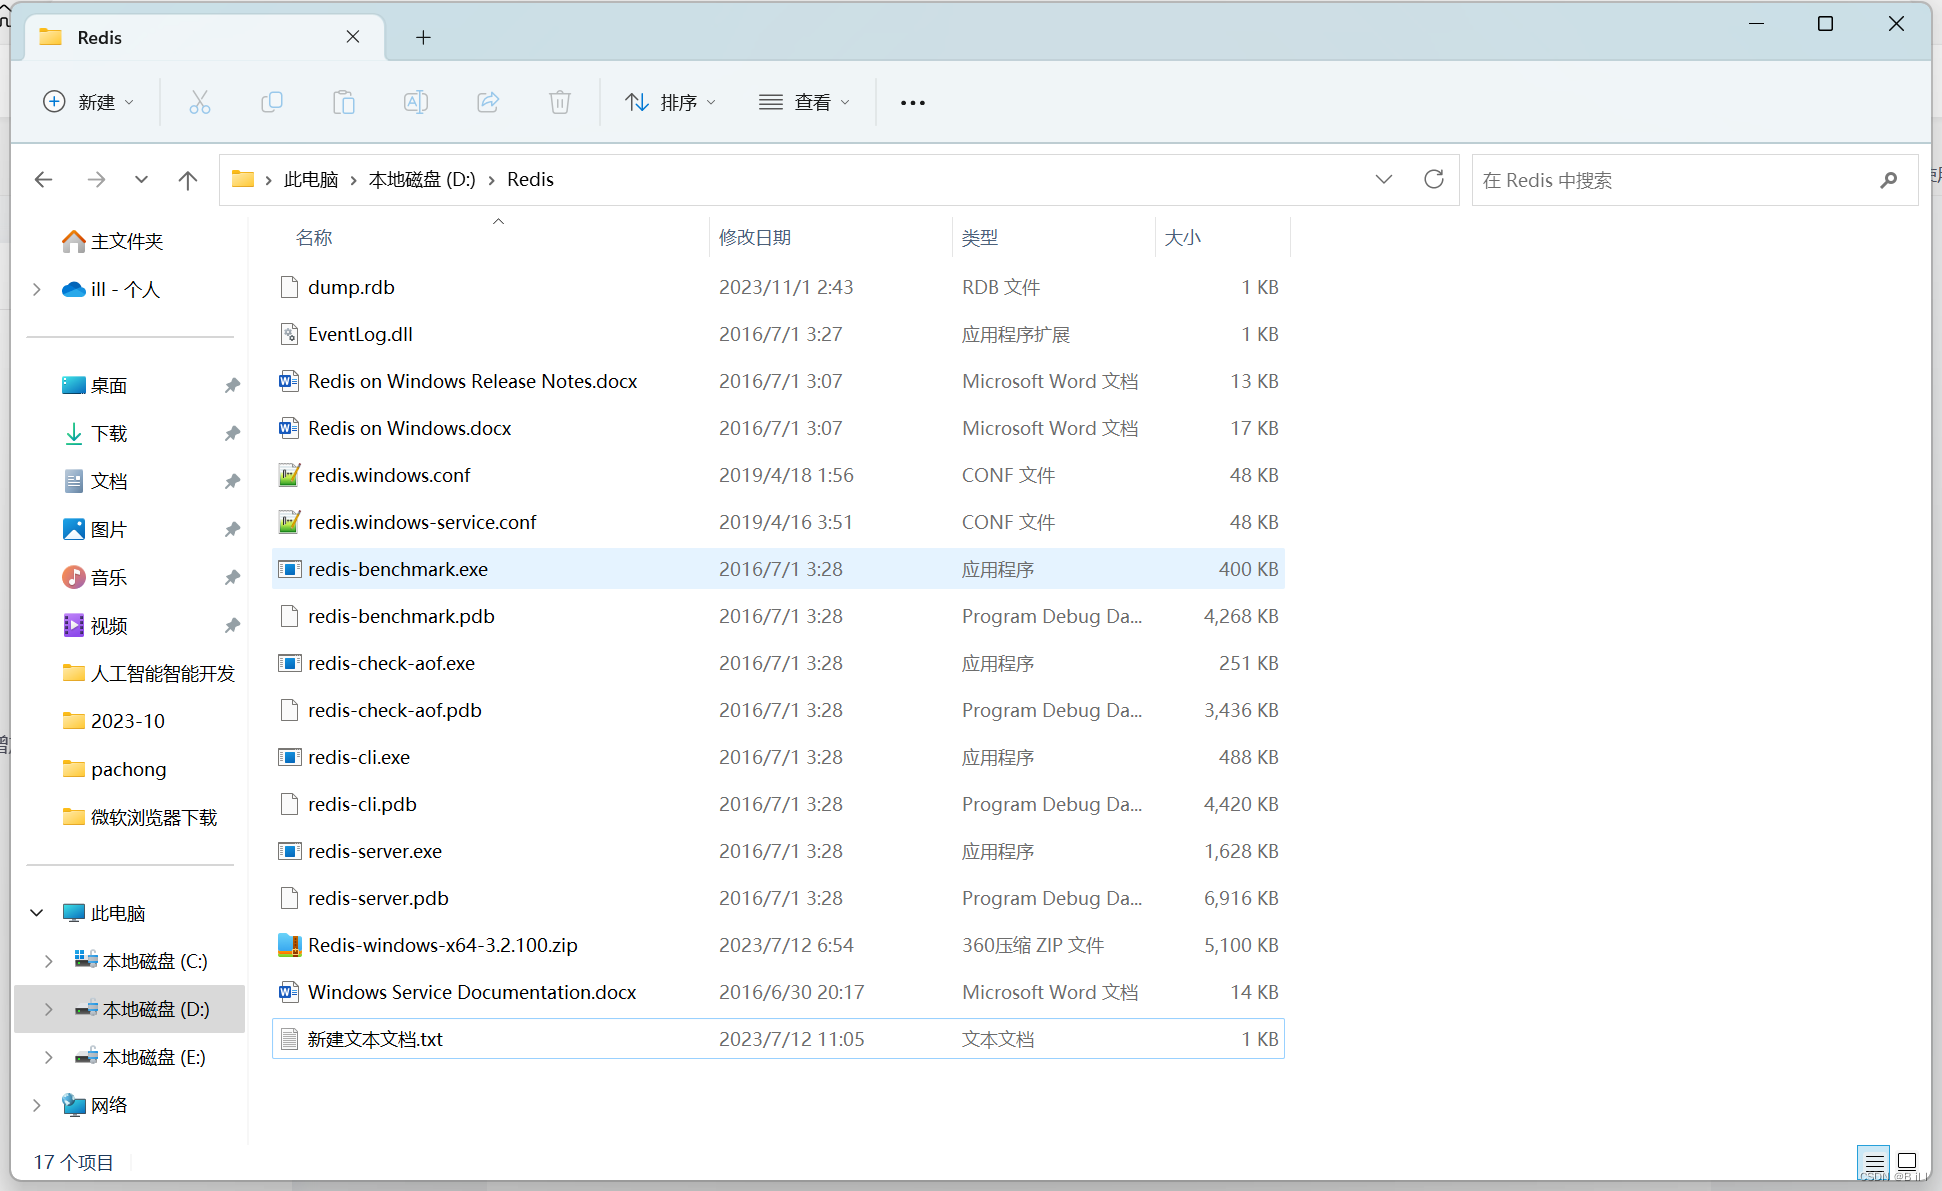The height and width of the screenshot is (1191, 1942).
Task: Expand the 本地磁盘 (C:) tree node
Action: pyautogui.click(x=48, y=961)
